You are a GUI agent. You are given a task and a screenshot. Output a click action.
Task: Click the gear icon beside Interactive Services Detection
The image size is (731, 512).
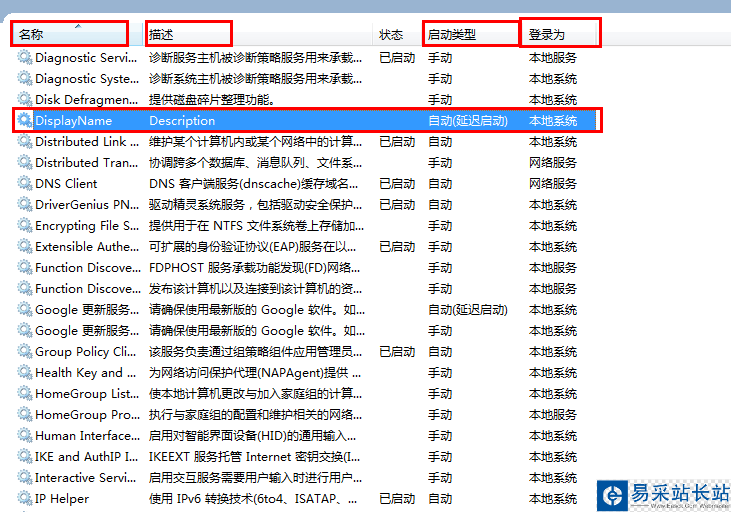[x=25, y=477]
